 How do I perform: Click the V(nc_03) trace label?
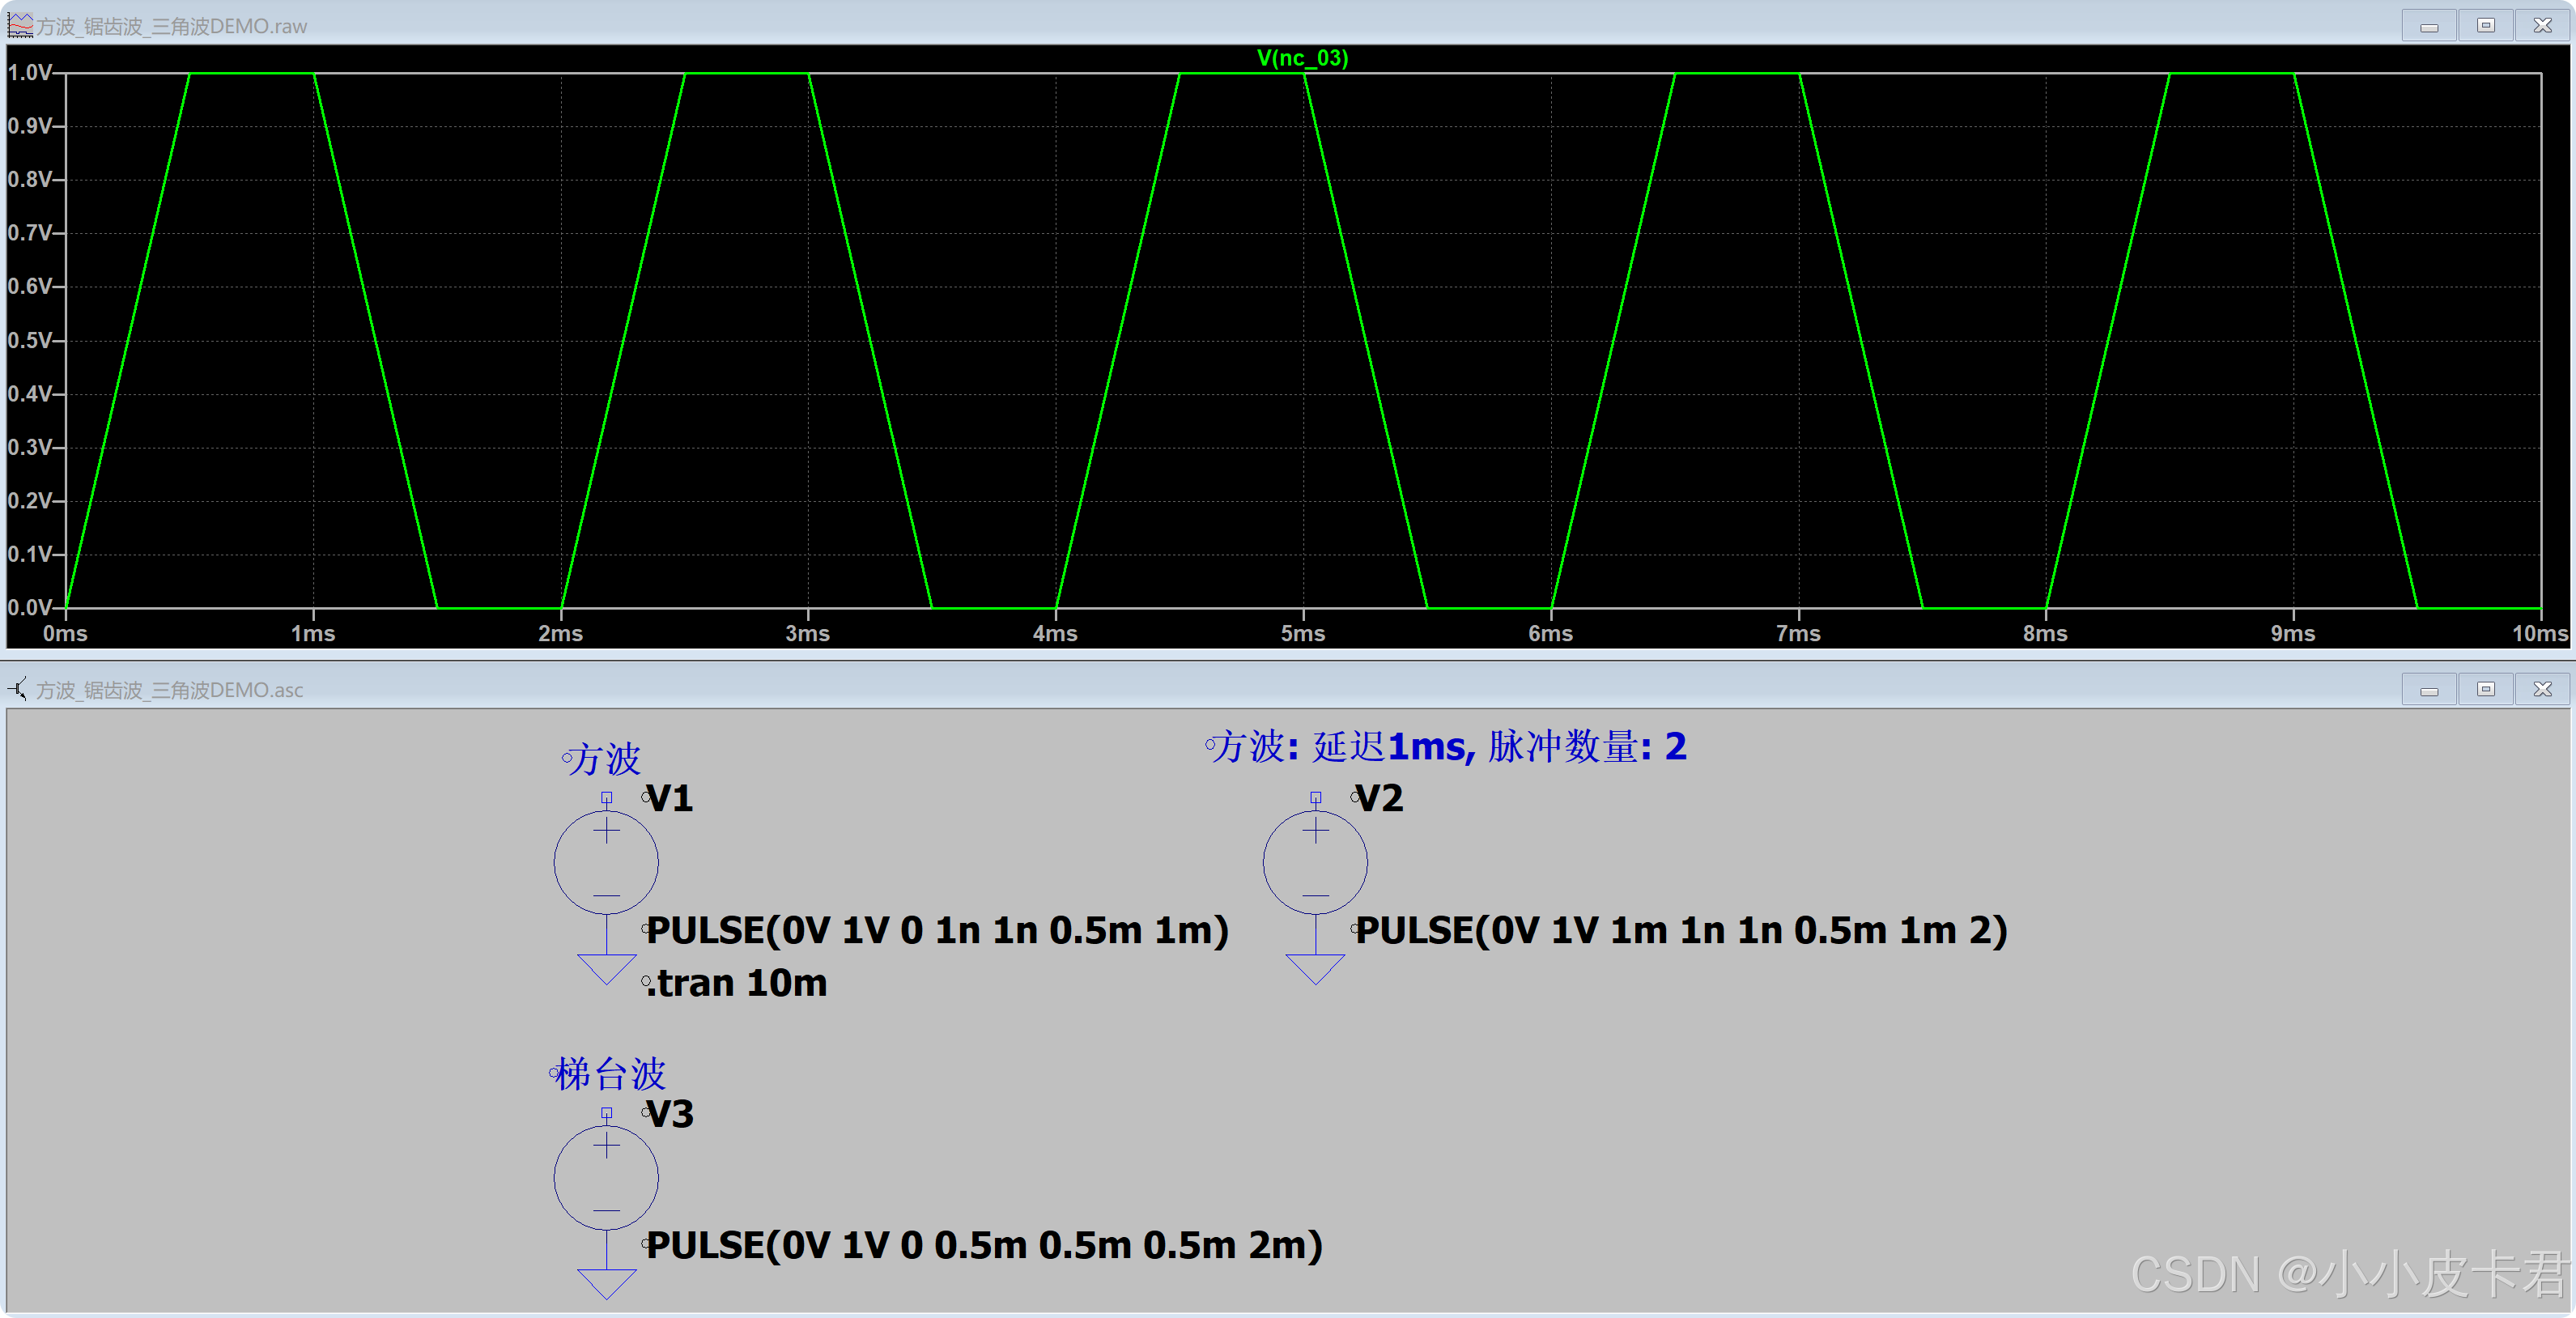1302,58
